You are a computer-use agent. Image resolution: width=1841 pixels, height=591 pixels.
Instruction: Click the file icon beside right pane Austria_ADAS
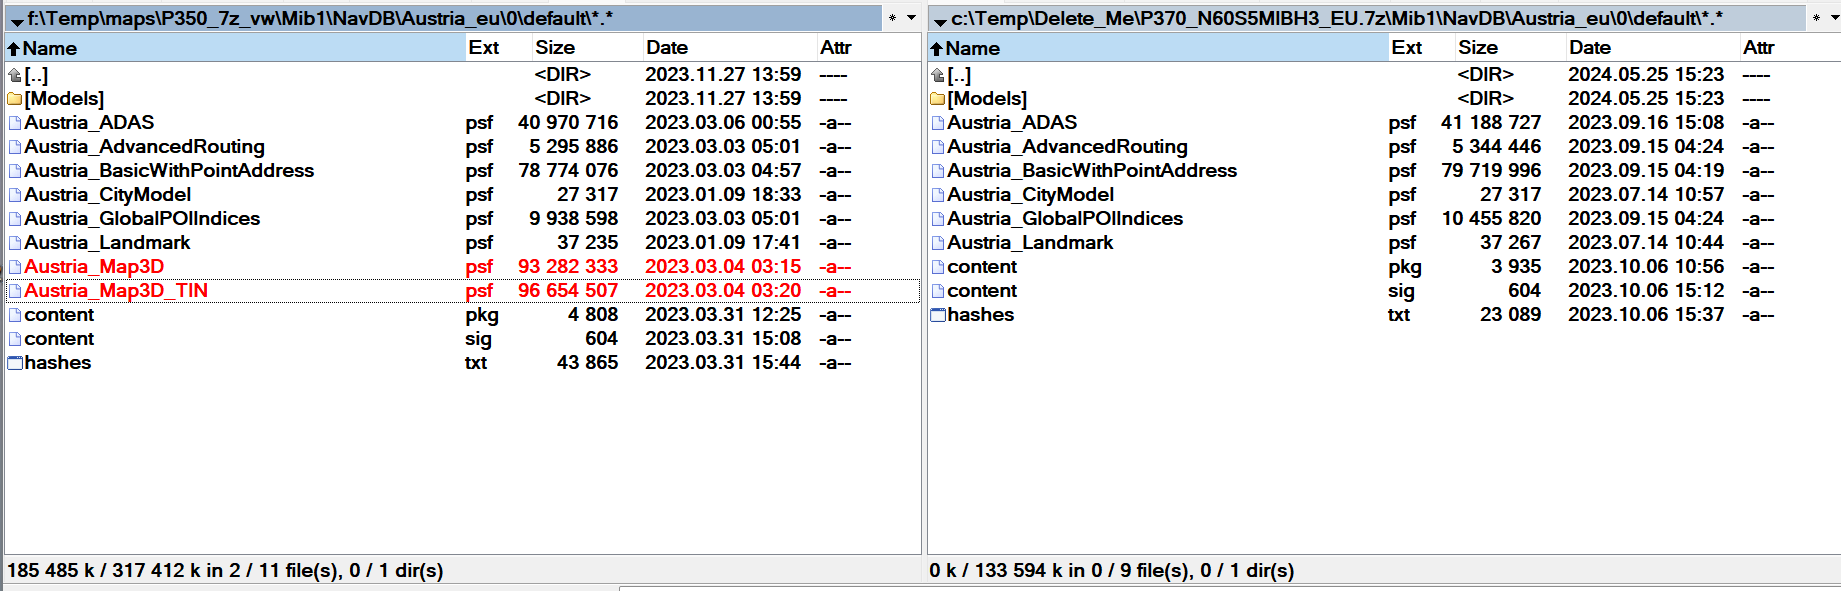coord(937,123)
